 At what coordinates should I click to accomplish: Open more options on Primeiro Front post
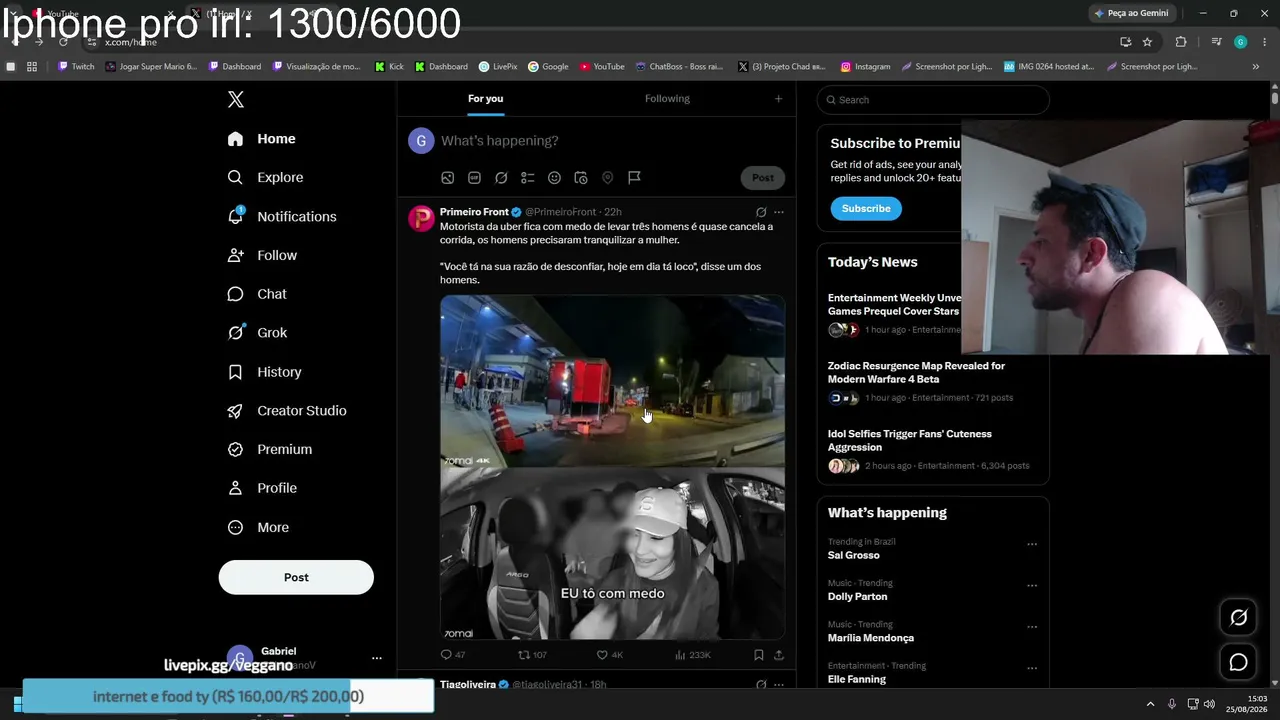(779, 212)
